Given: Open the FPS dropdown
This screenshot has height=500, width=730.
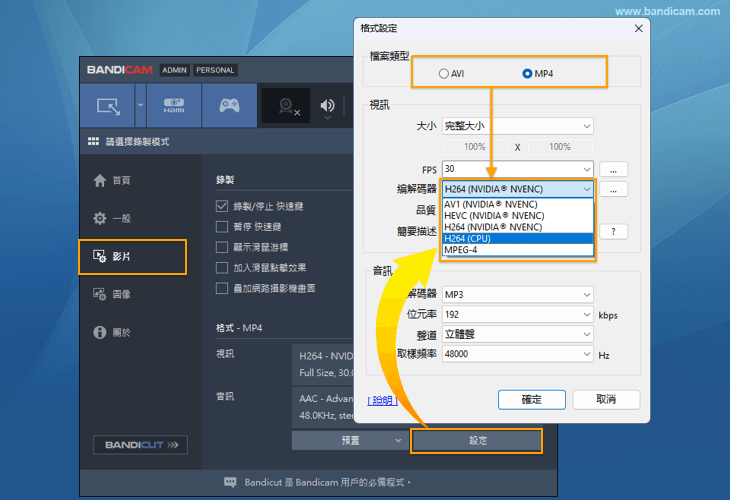Looking at the screenshot, I should [x=518, y=169].
